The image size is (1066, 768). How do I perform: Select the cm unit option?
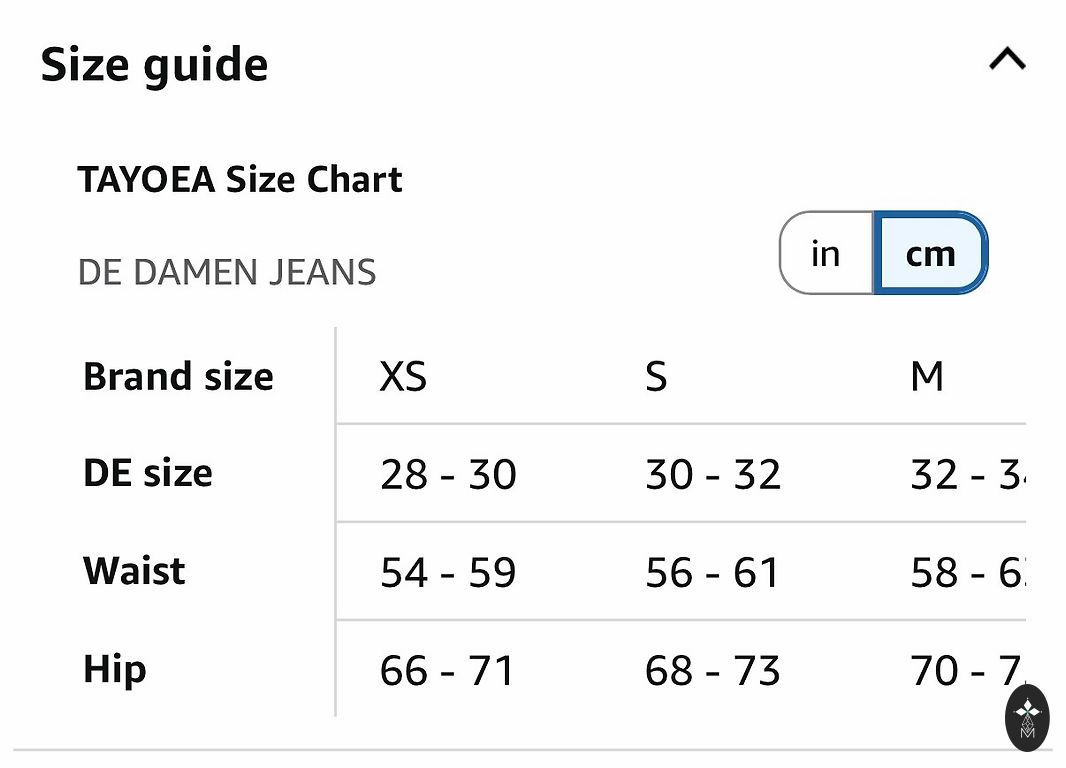(x=930, y=254)
